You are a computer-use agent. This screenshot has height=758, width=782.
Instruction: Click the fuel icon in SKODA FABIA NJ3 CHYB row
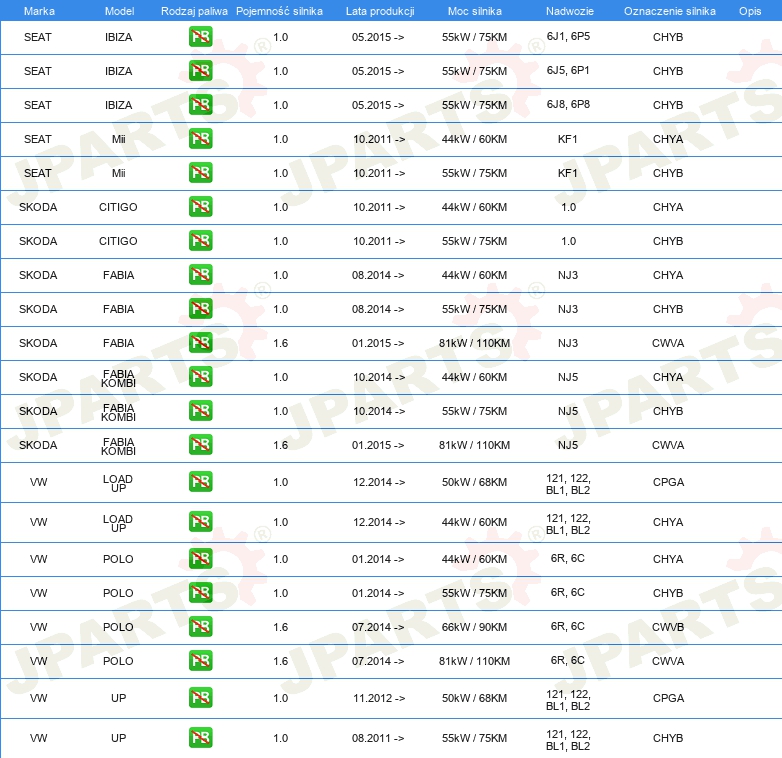pos(200,309)
